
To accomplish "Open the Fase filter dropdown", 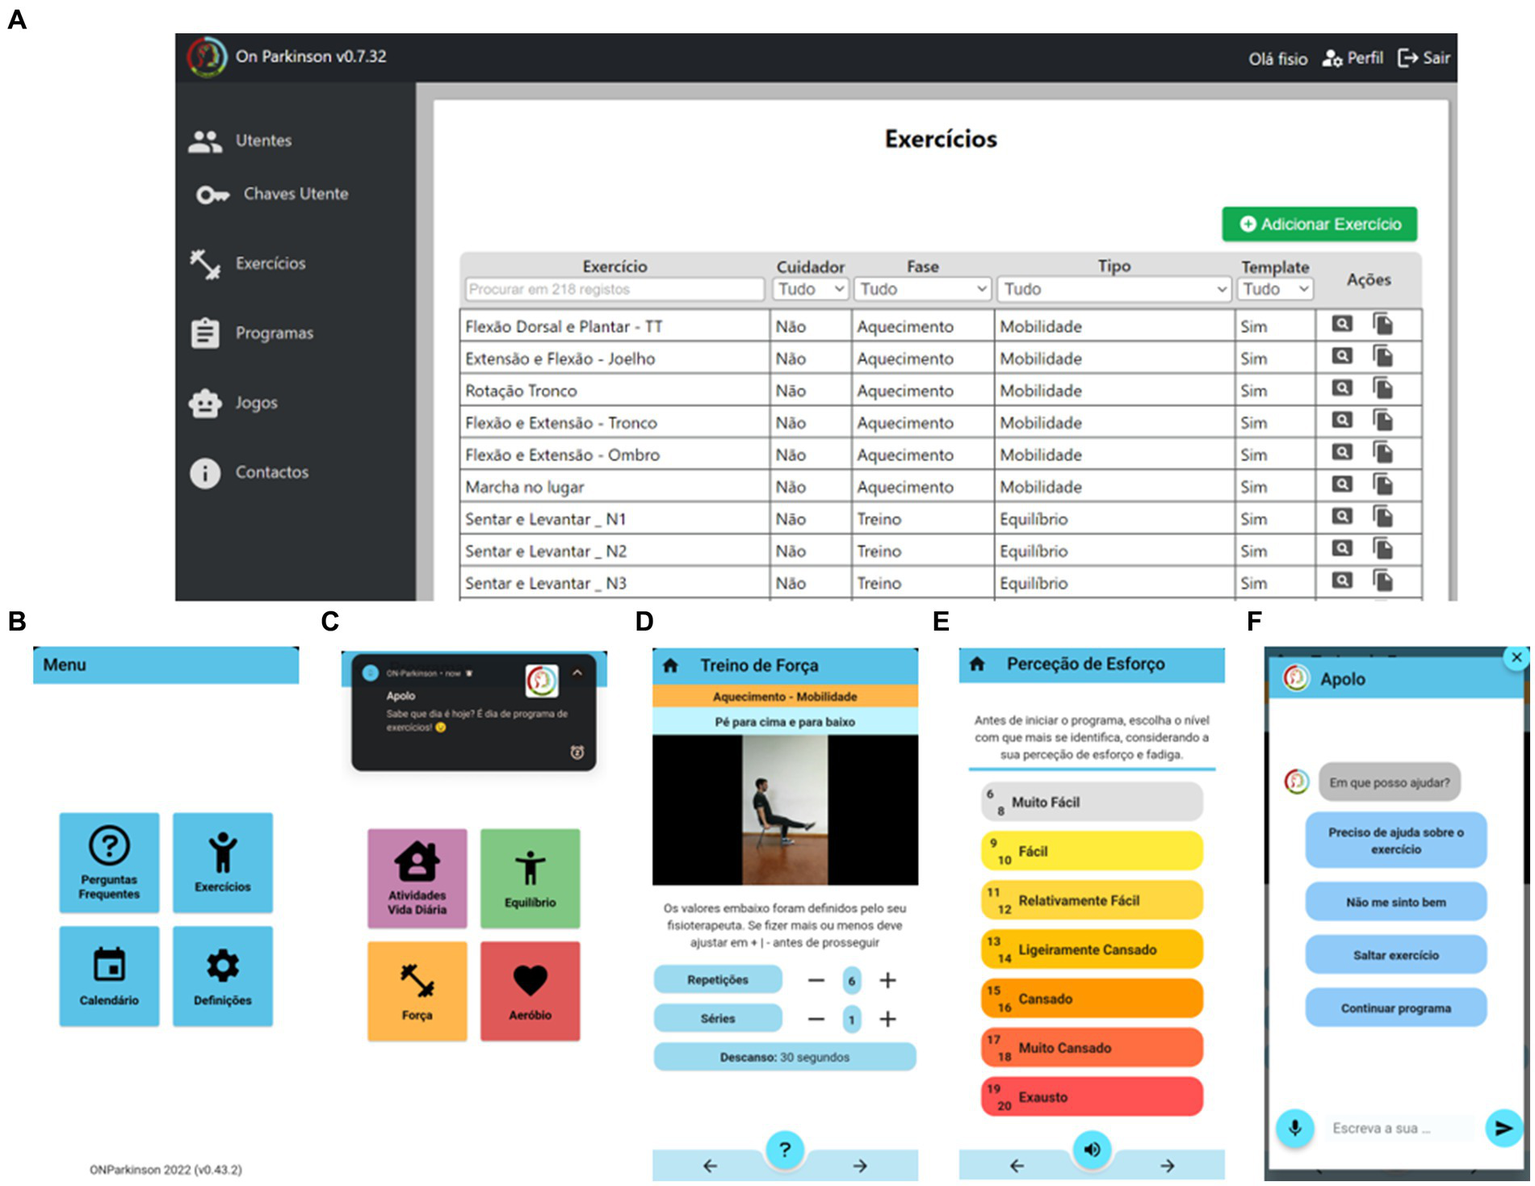I will [x=922, y=289].
